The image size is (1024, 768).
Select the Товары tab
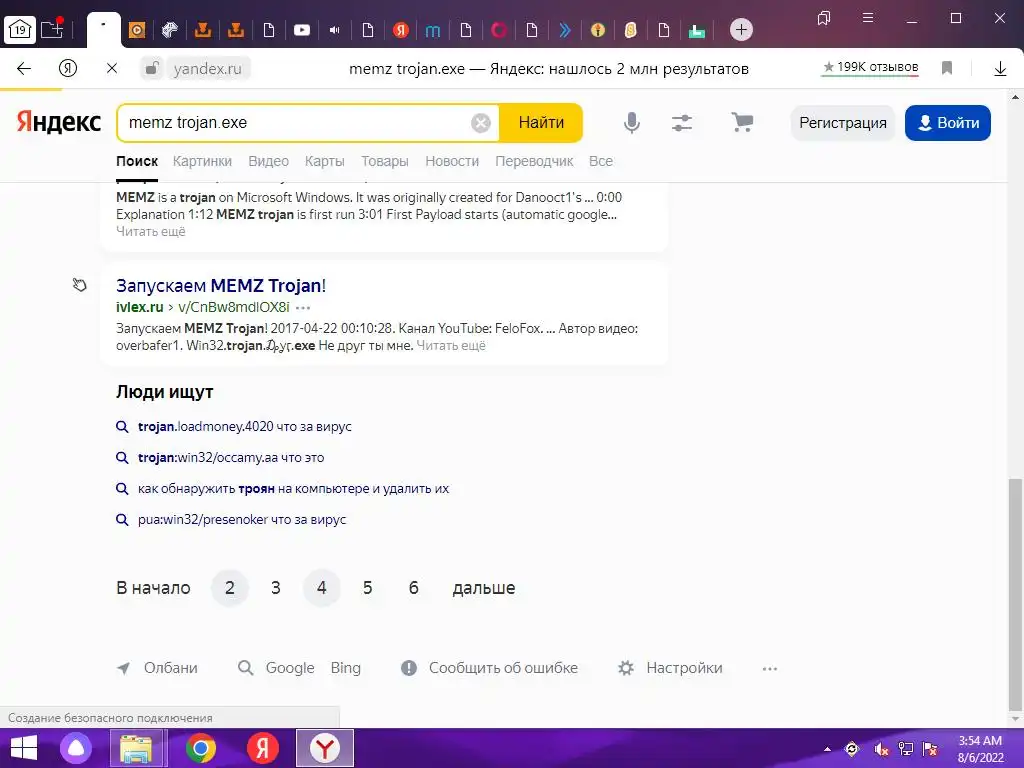point(385,161)
